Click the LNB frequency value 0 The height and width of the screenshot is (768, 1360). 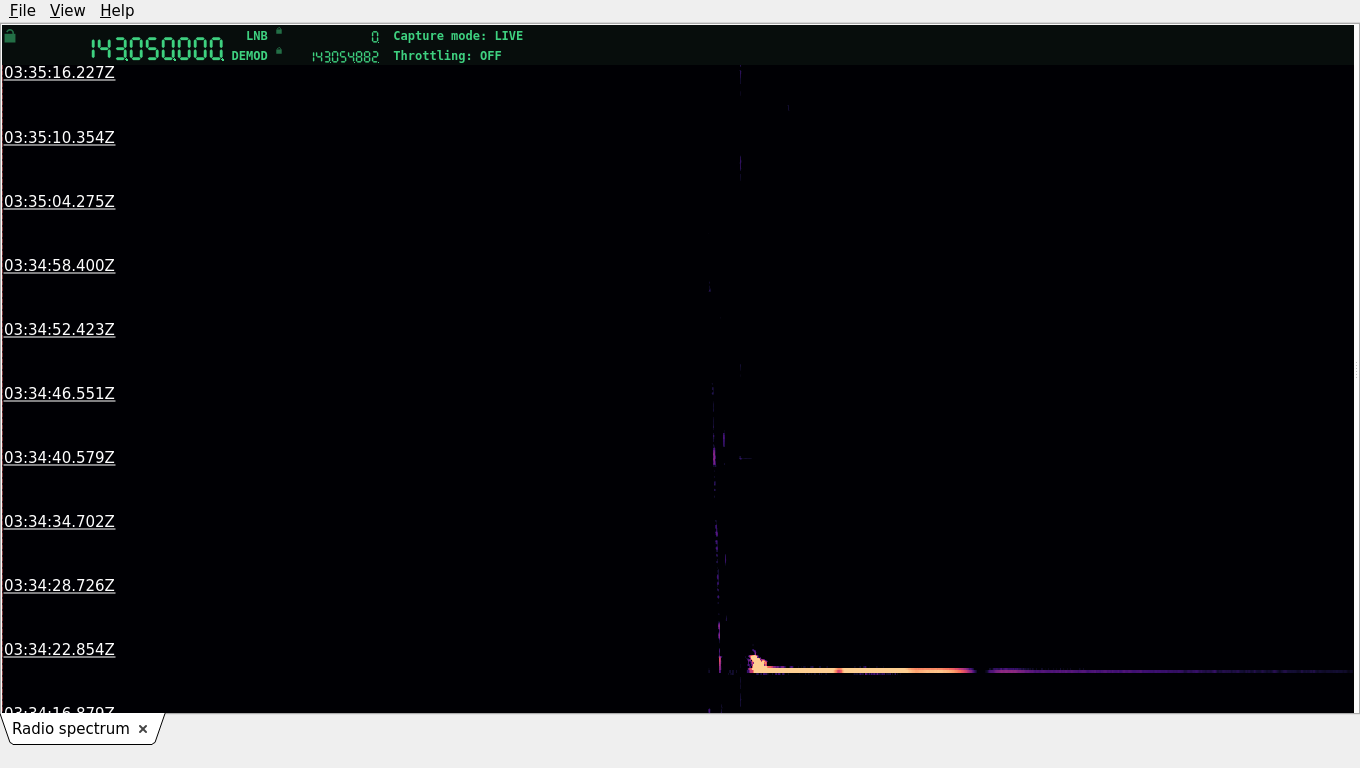click(x=375, y=36)
